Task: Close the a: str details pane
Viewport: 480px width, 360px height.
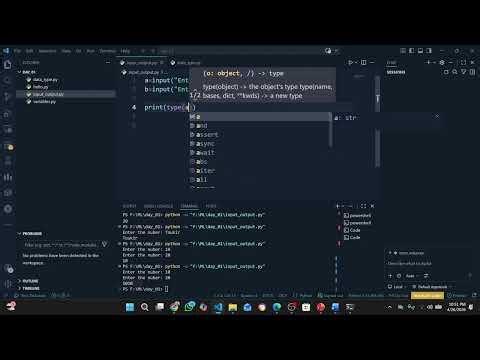Action: point(437,116)
